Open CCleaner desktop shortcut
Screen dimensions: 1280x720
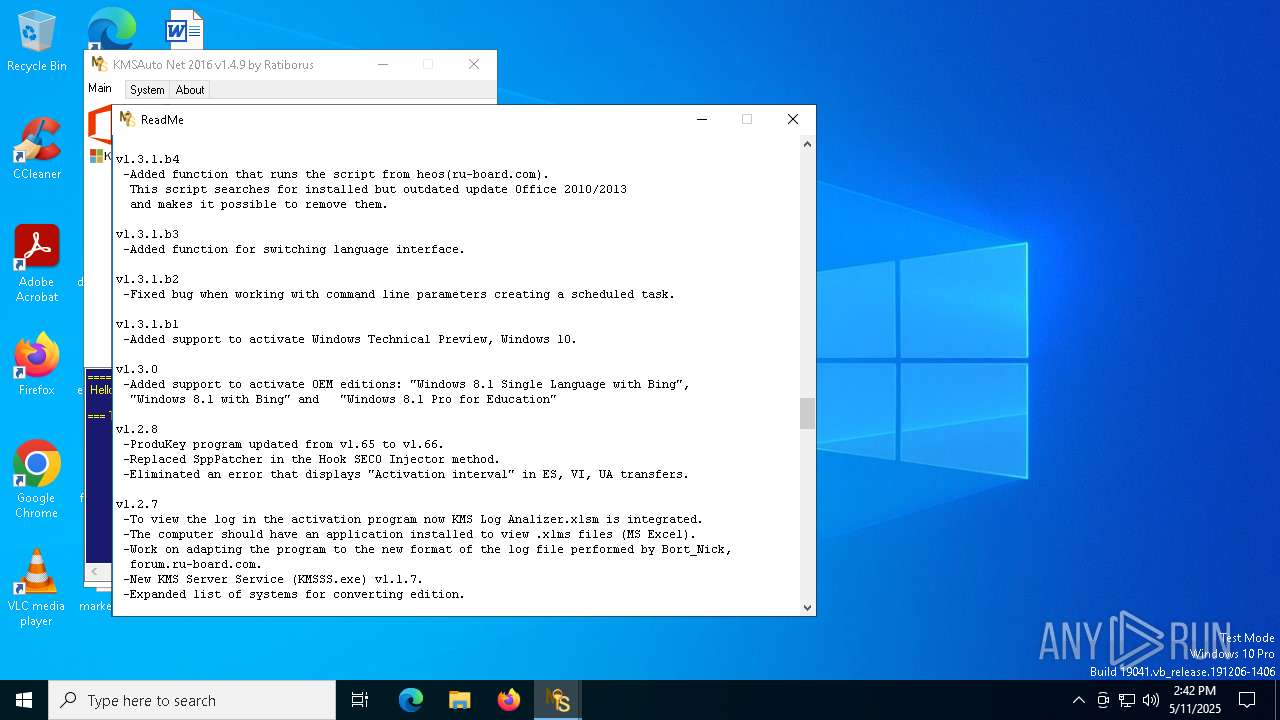[x=37, y=149]
